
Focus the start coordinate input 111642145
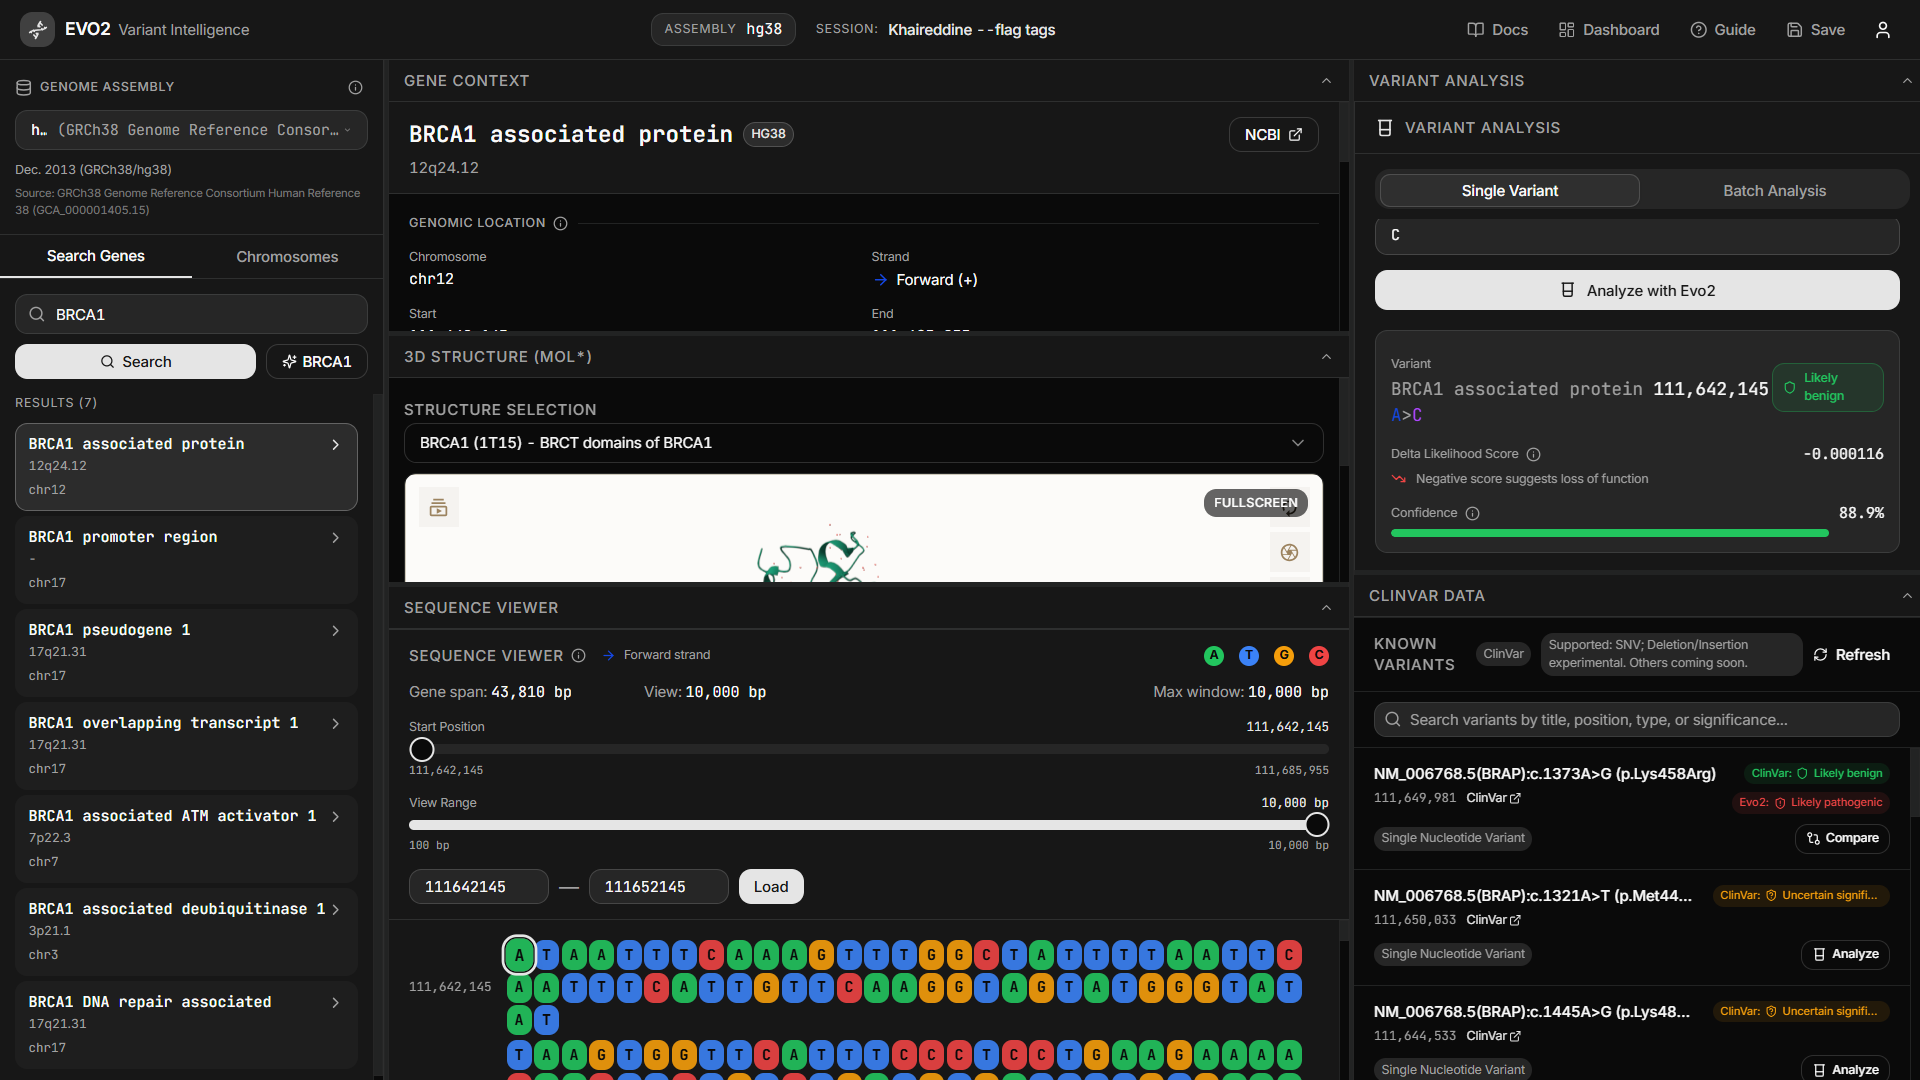point(478,887)
